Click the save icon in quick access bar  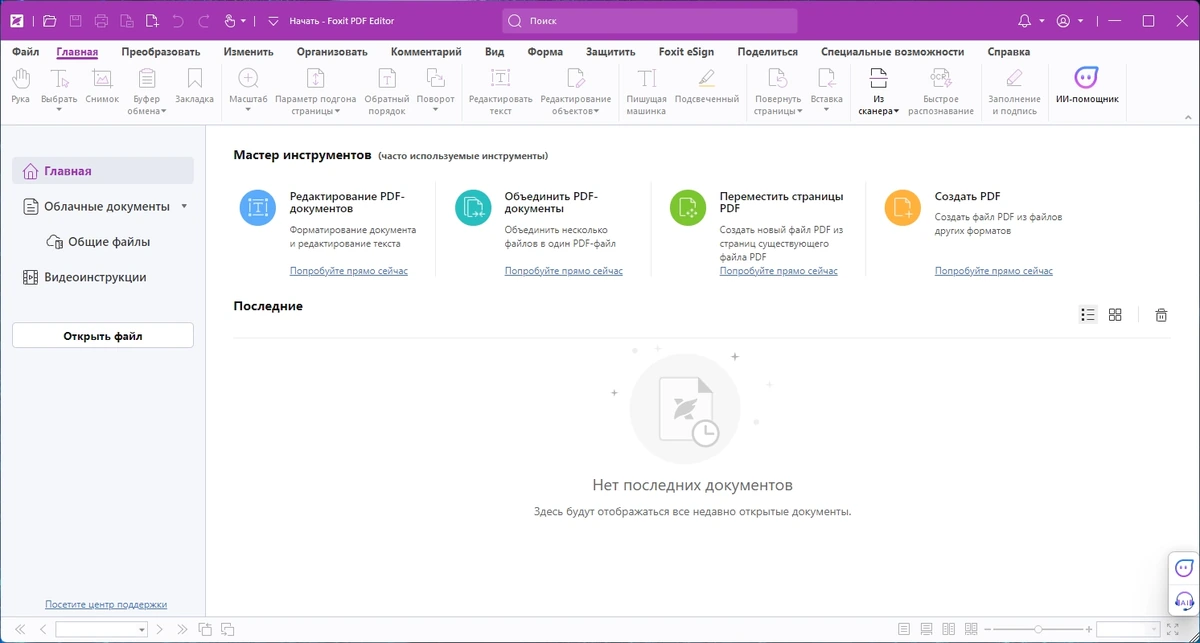pos(75,21)
